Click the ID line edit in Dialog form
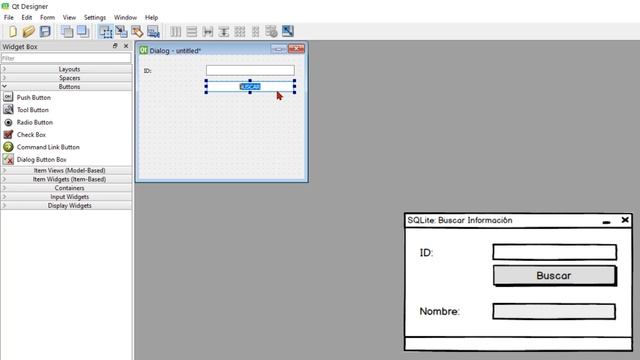This screenshot has height=360, width=640. tap(250, 70)
